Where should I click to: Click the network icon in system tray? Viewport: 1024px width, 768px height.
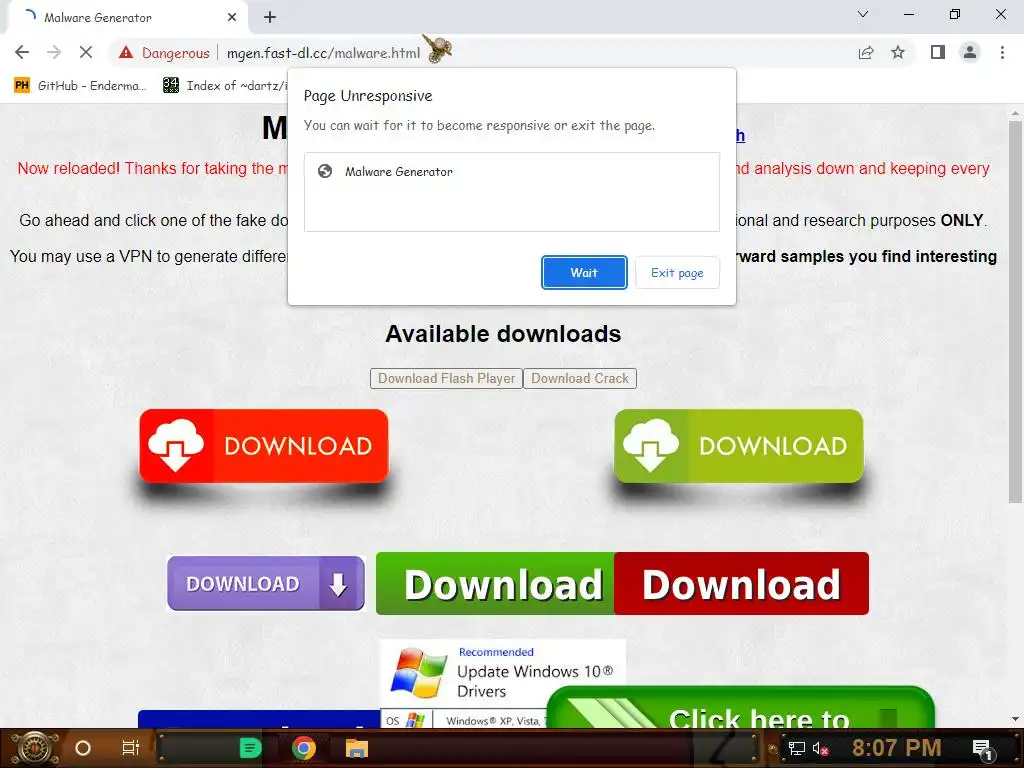tap(796, 748)
